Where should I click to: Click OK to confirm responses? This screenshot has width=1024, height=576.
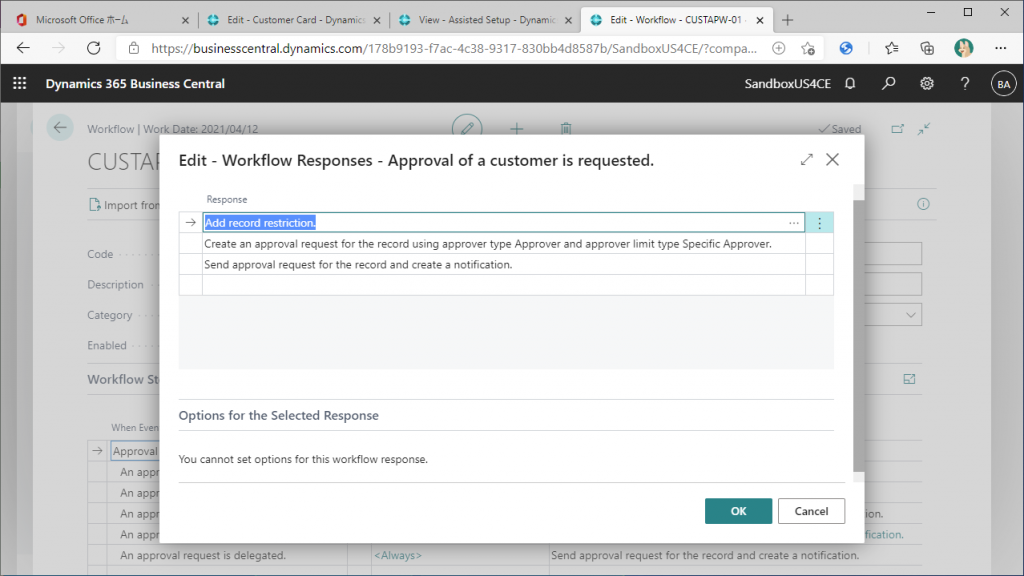(738, 511)
